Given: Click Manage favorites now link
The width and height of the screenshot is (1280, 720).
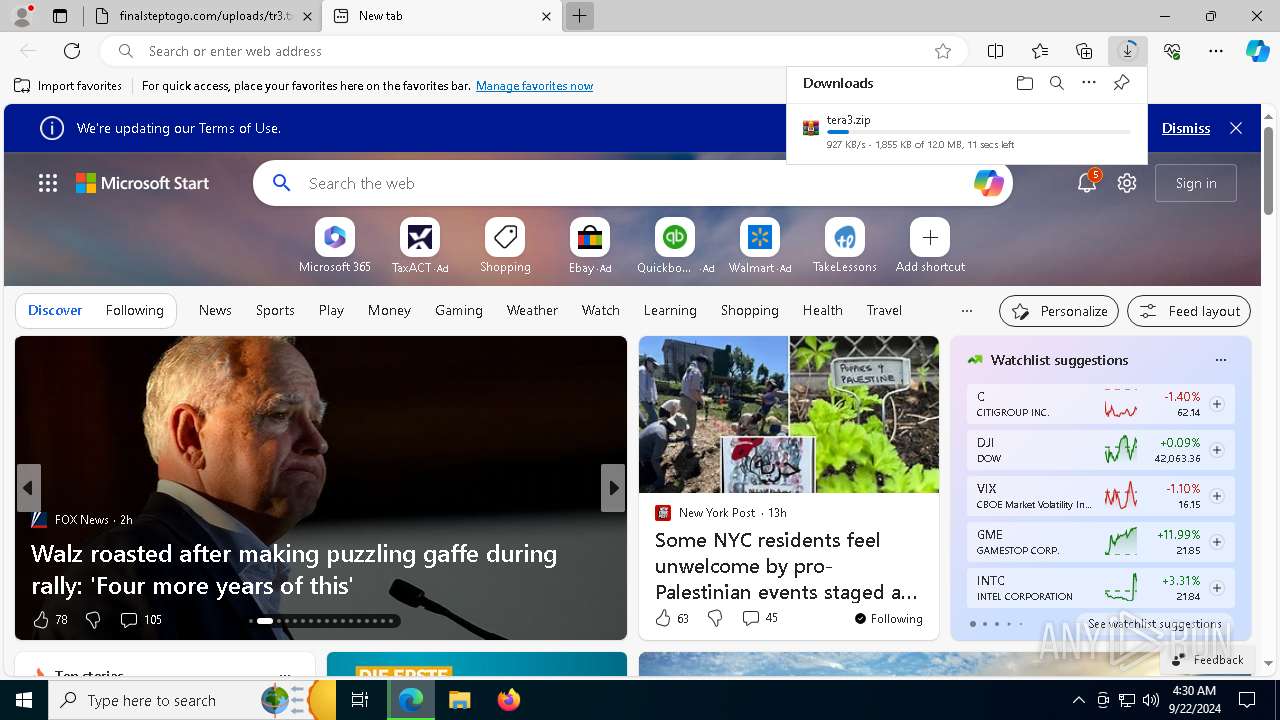Looking at the screenshot, I should [x=534, y=86].
